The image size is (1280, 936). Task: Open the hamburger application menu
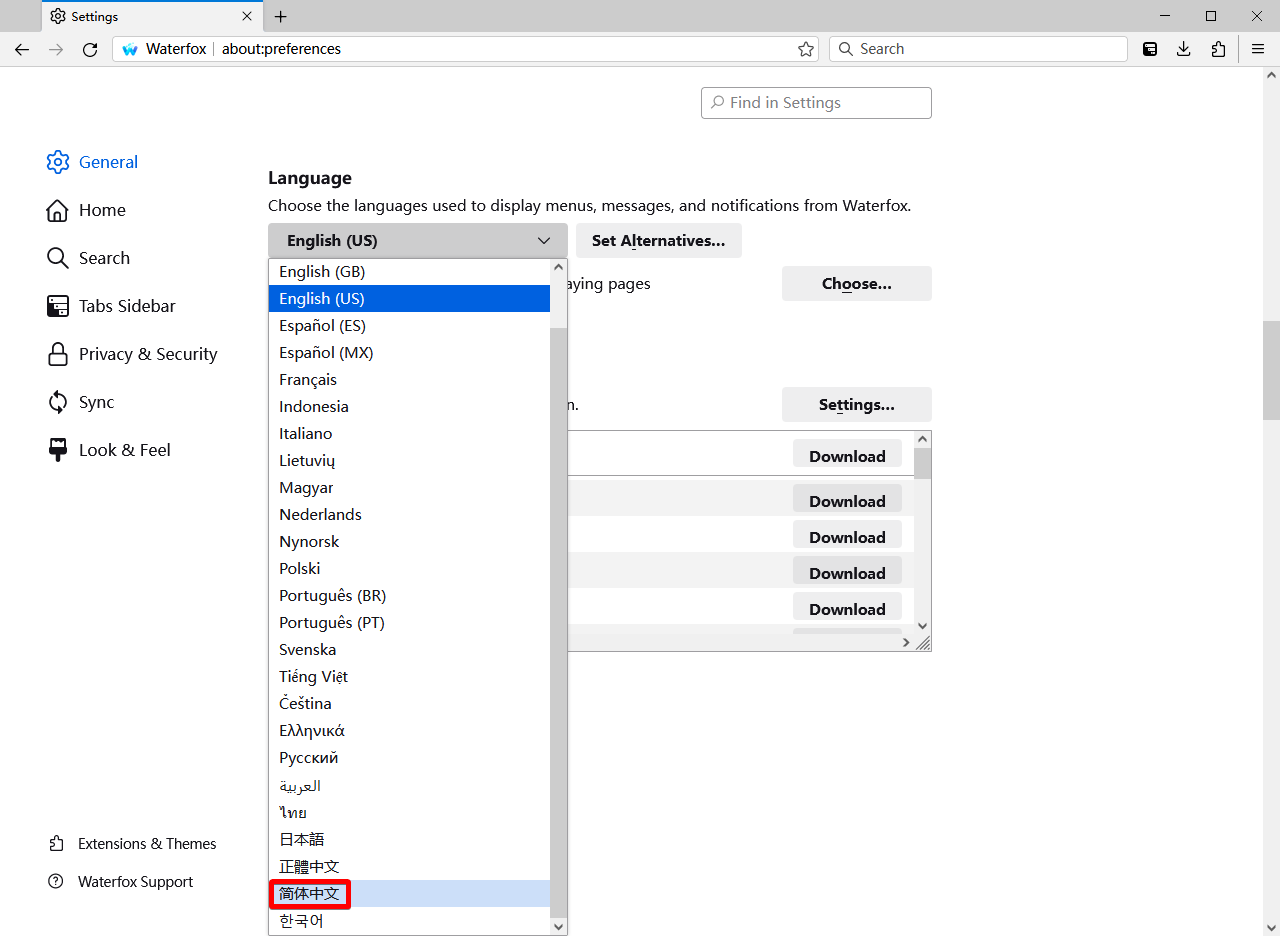click(1258, 49)
